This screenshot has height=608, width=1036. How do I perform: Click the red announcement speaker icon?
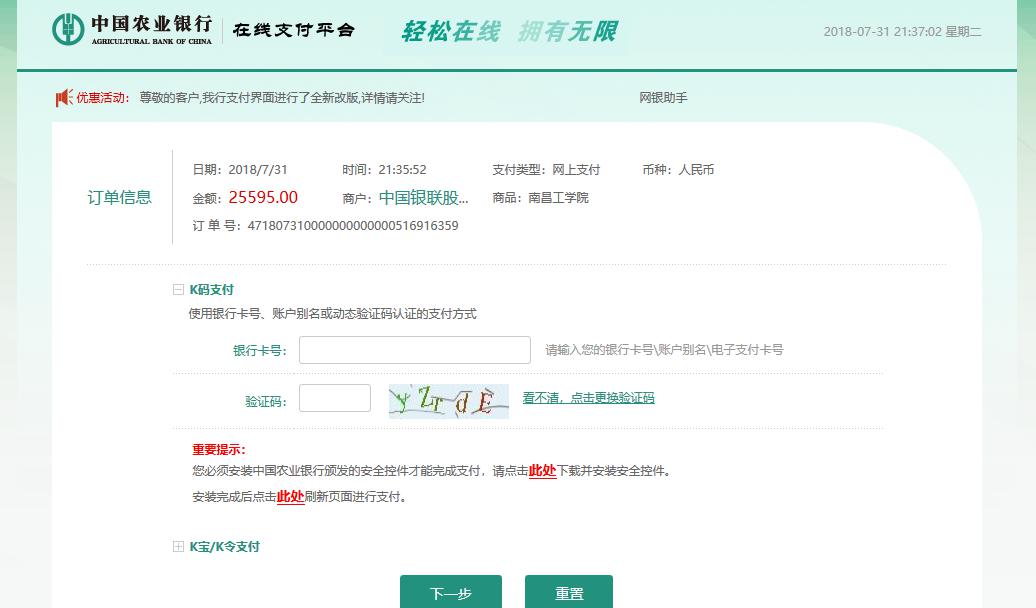click(63, 98)
